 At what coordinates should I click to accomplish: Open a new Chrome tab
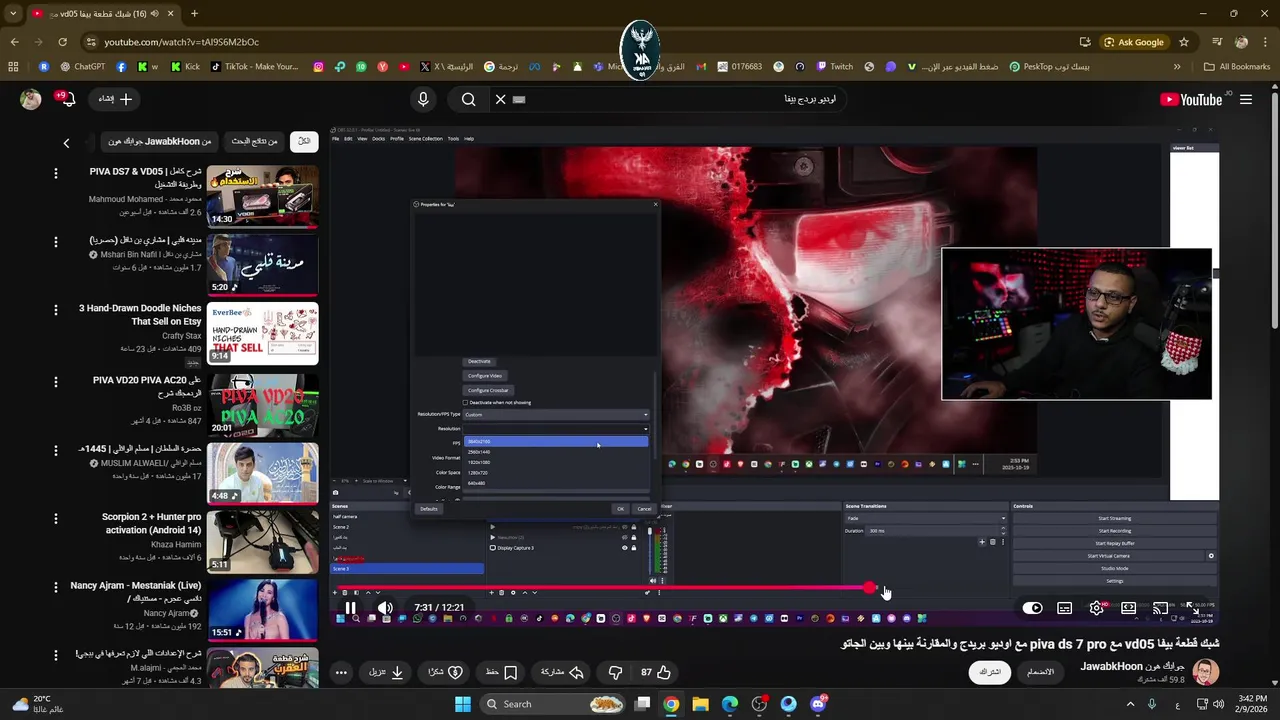click(194, 13)
